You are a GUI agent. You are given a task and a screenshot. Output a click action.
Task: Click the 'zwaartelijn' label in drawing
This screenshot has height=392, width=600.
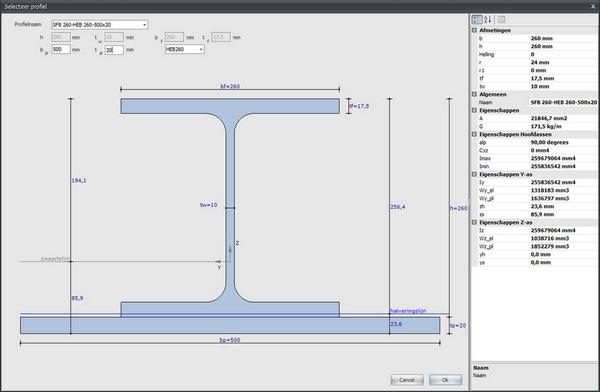pos(55,259)
